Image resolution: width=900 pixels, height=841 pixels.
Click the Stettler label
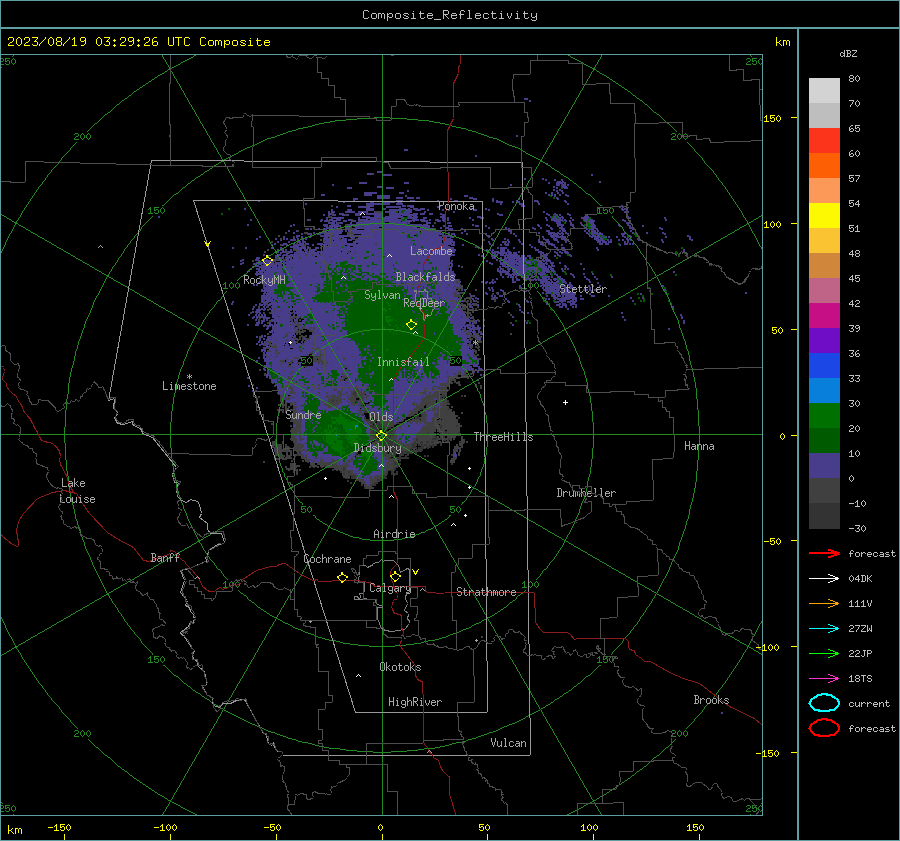tap(583, 289)
